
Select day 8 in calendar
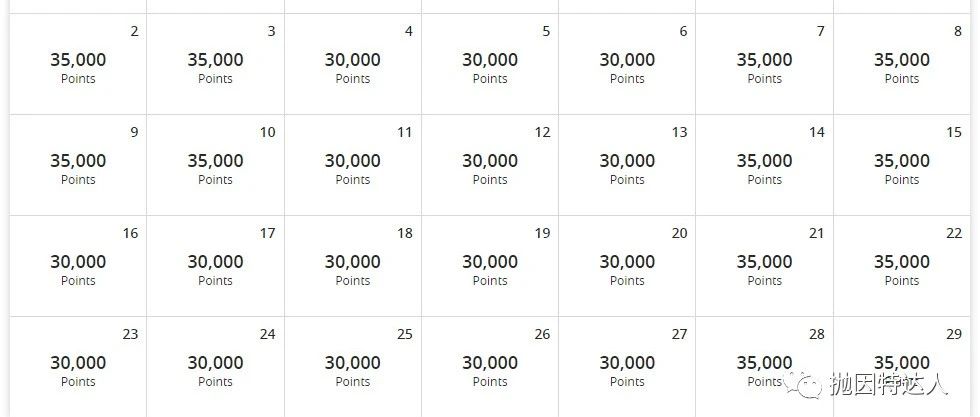902,64
